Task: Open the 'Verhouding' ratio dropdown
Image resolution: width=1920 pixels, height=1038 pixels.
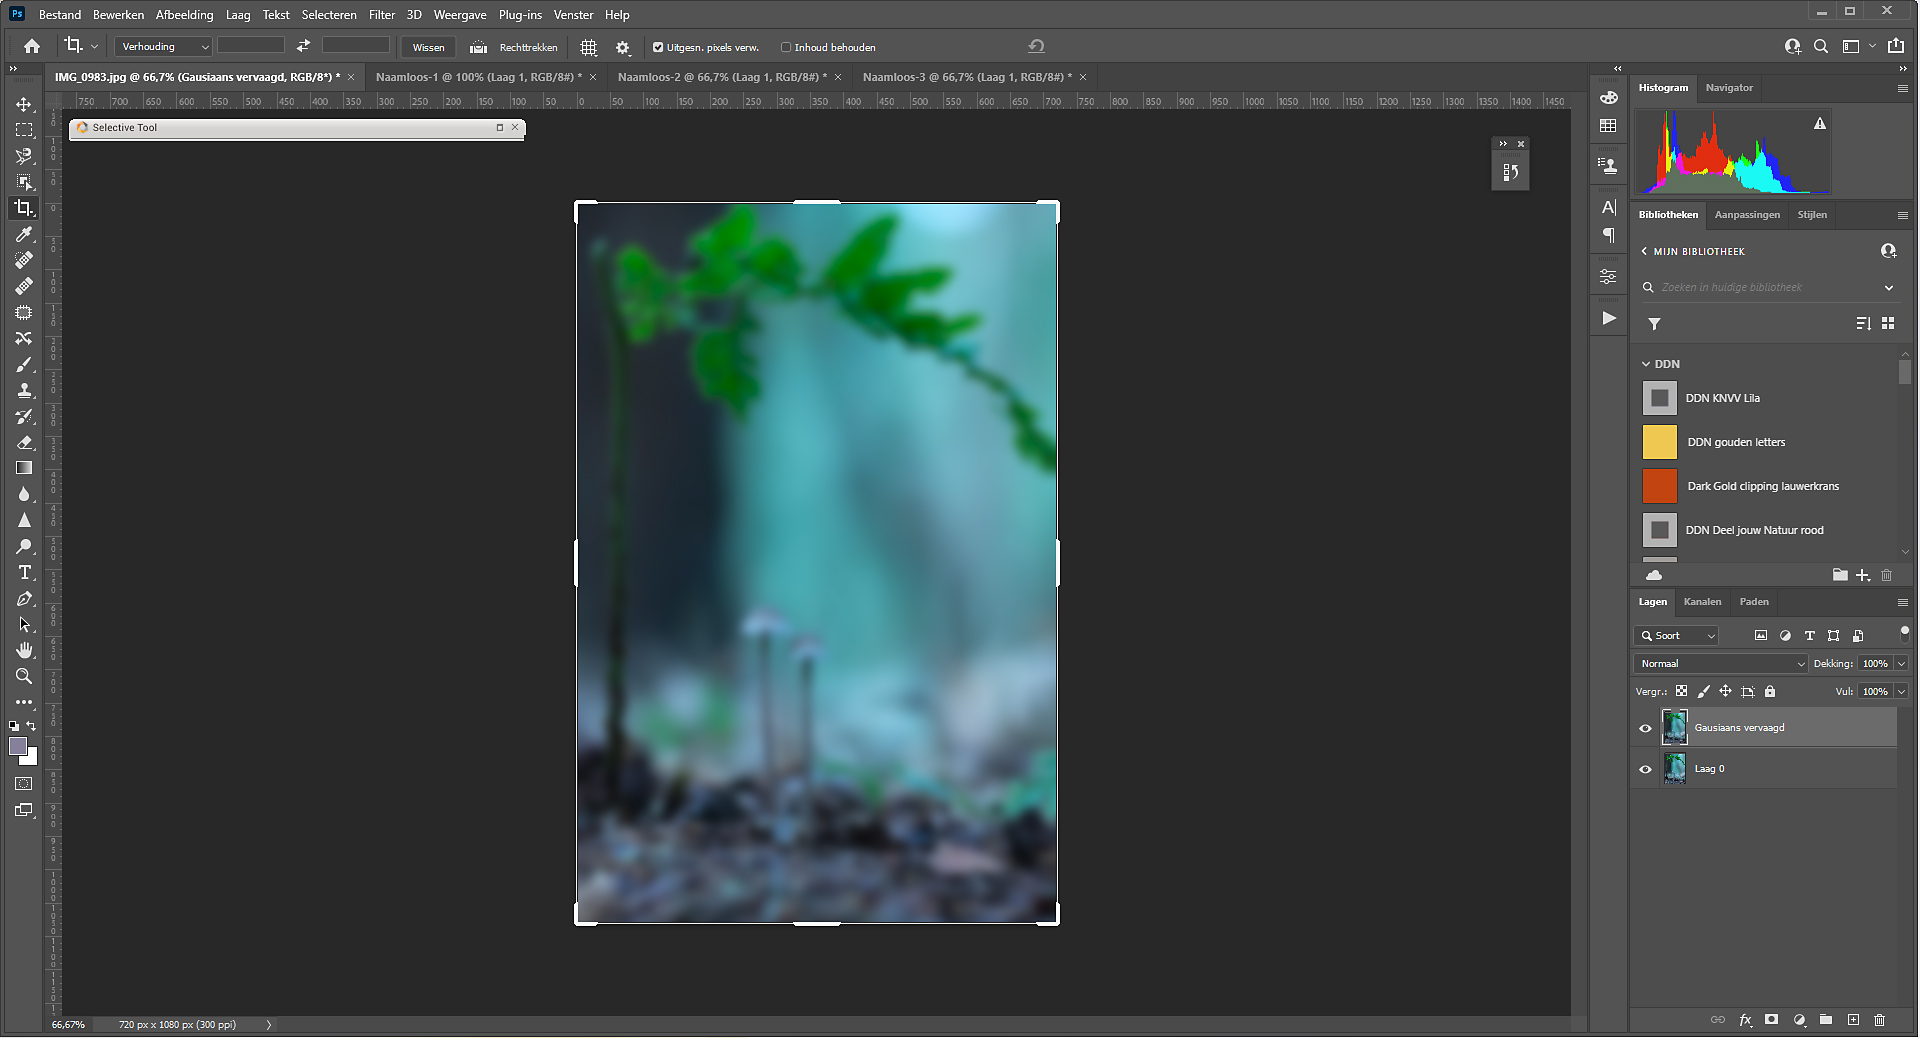Action: pos(164,47)
